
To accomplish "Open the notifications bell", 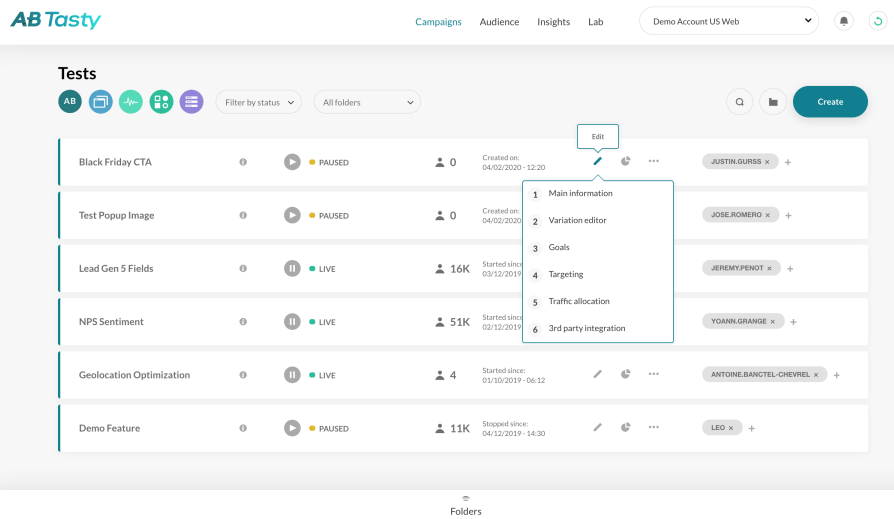I will [844, 21].
